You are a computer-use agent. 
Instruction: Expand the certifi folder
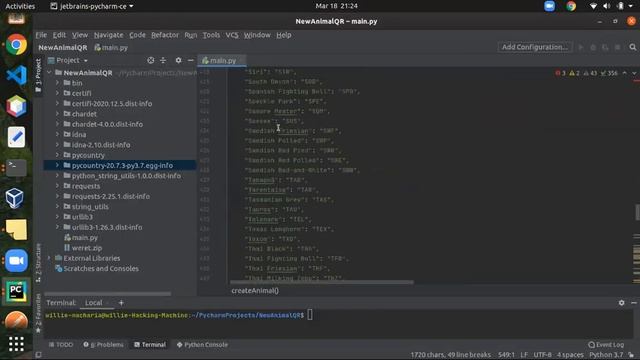pyautogui.click(x=57, y=93)
